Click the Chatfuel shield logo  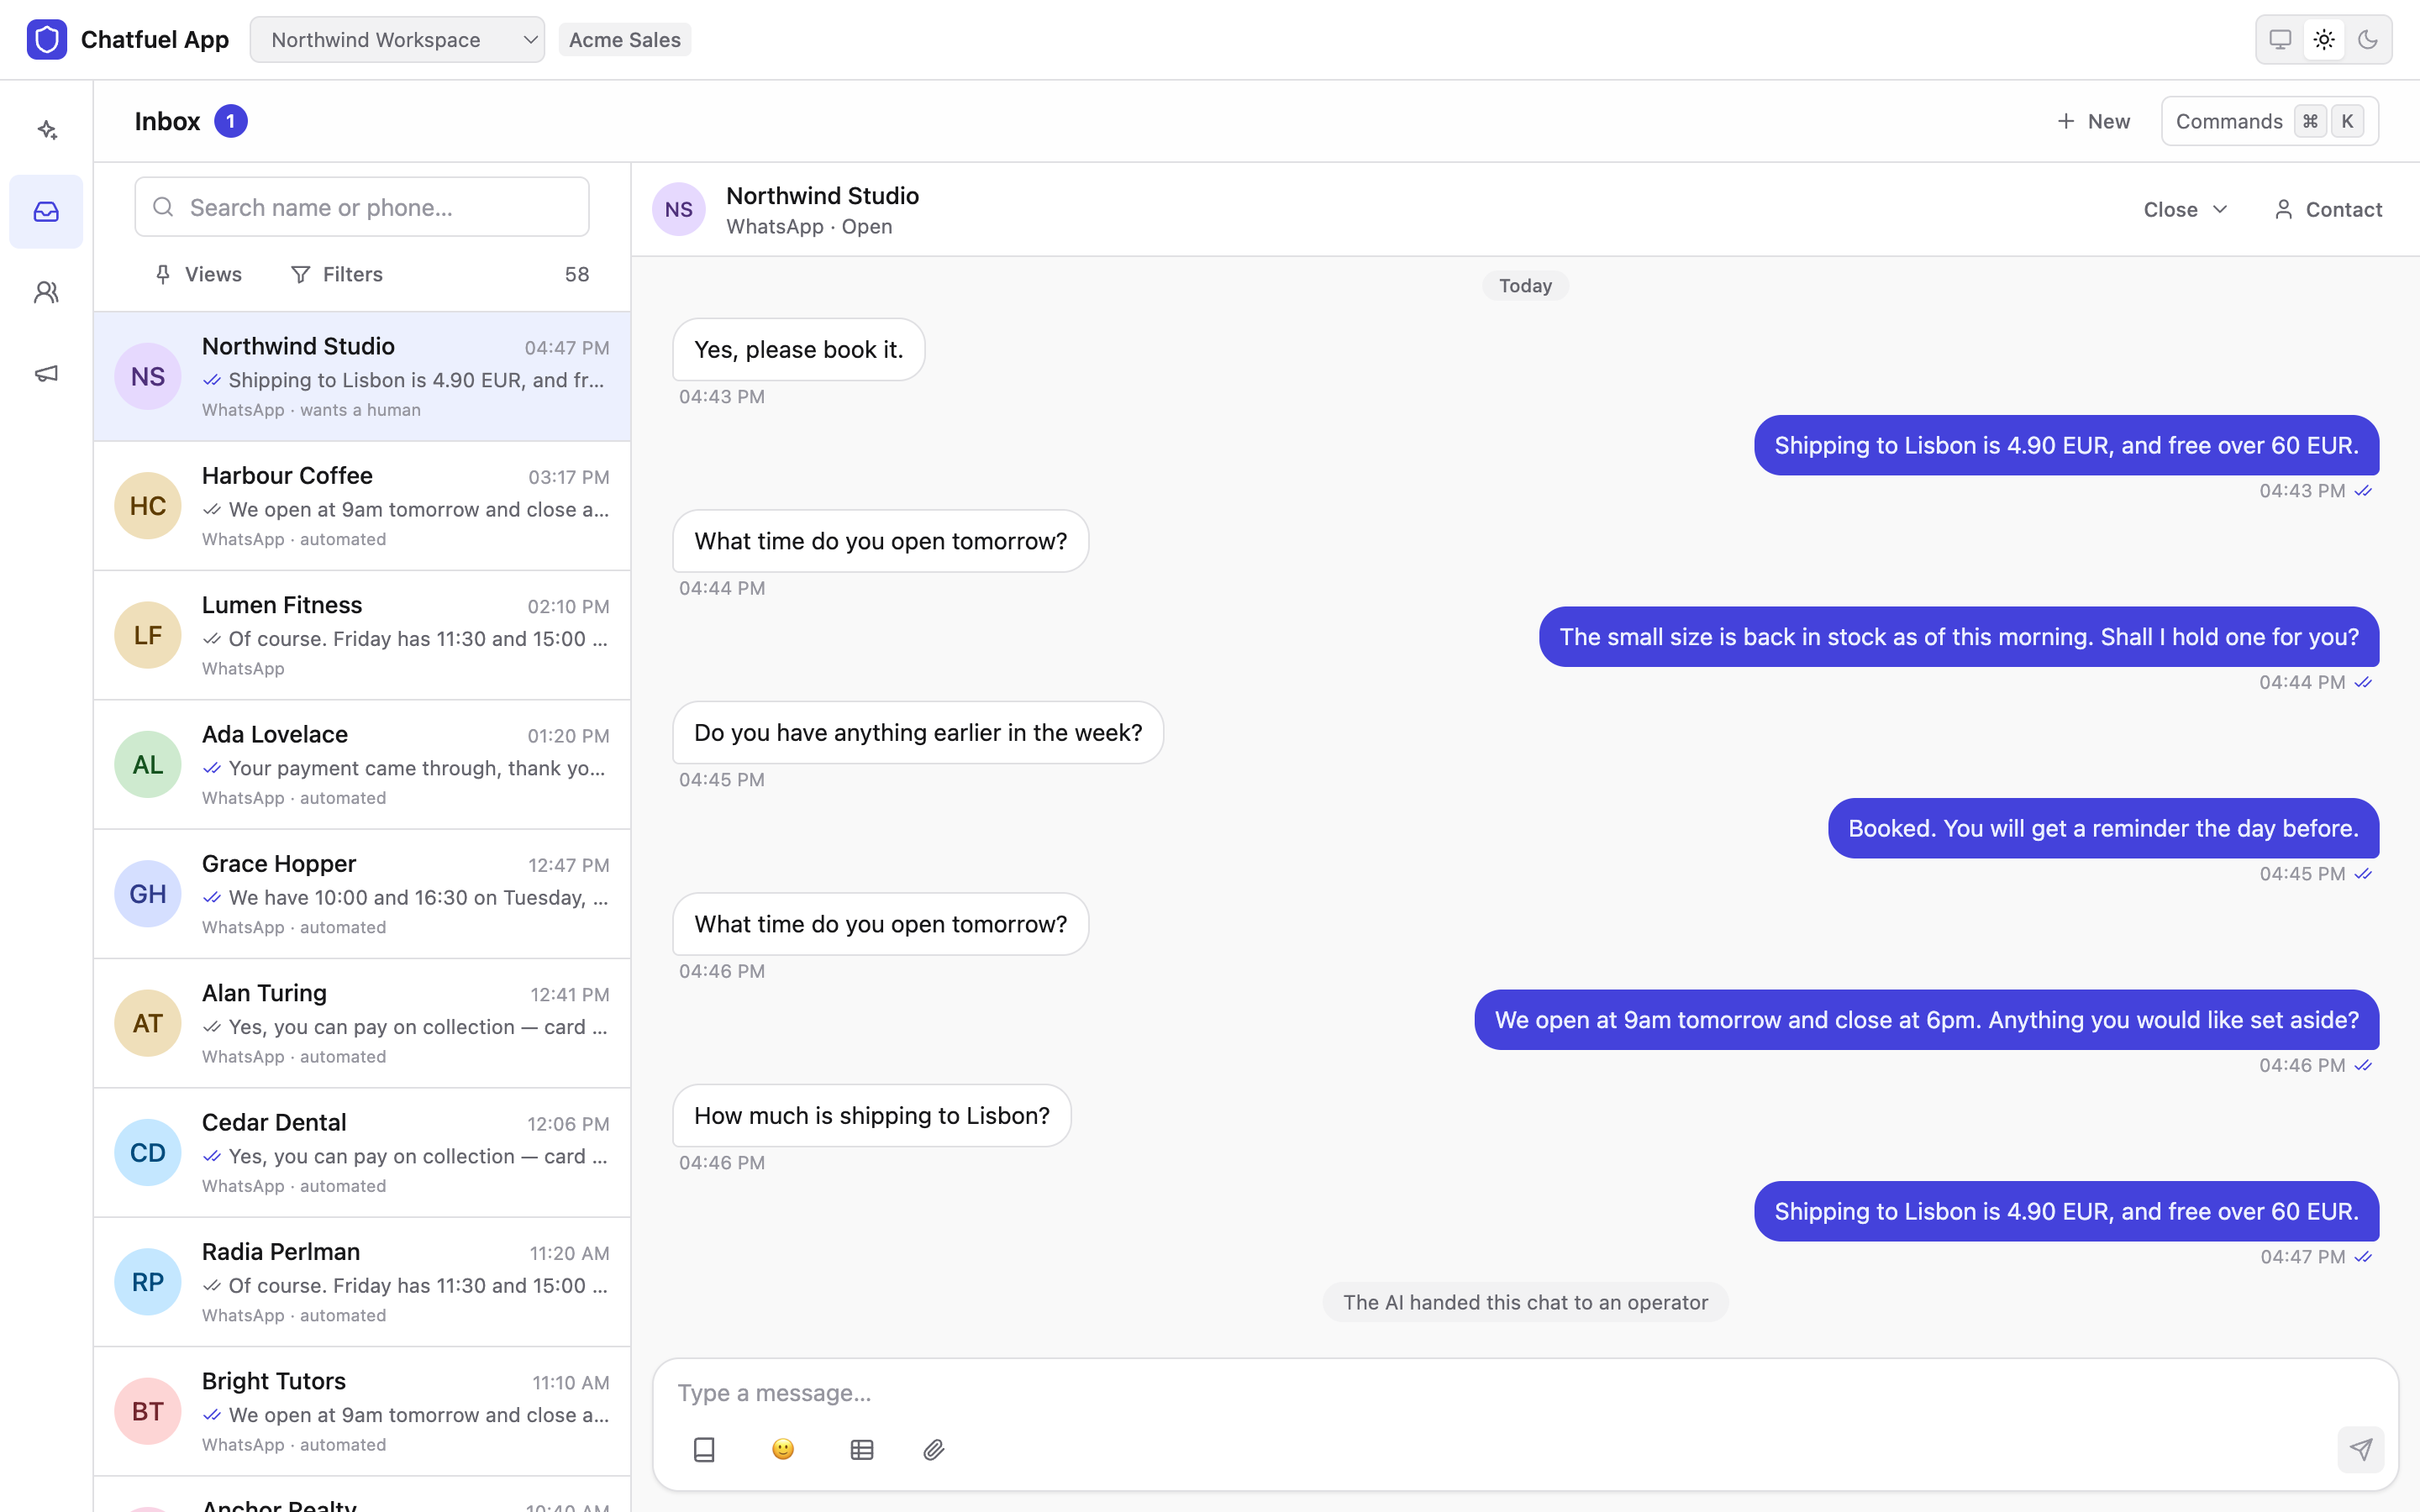tap(47, 40)
